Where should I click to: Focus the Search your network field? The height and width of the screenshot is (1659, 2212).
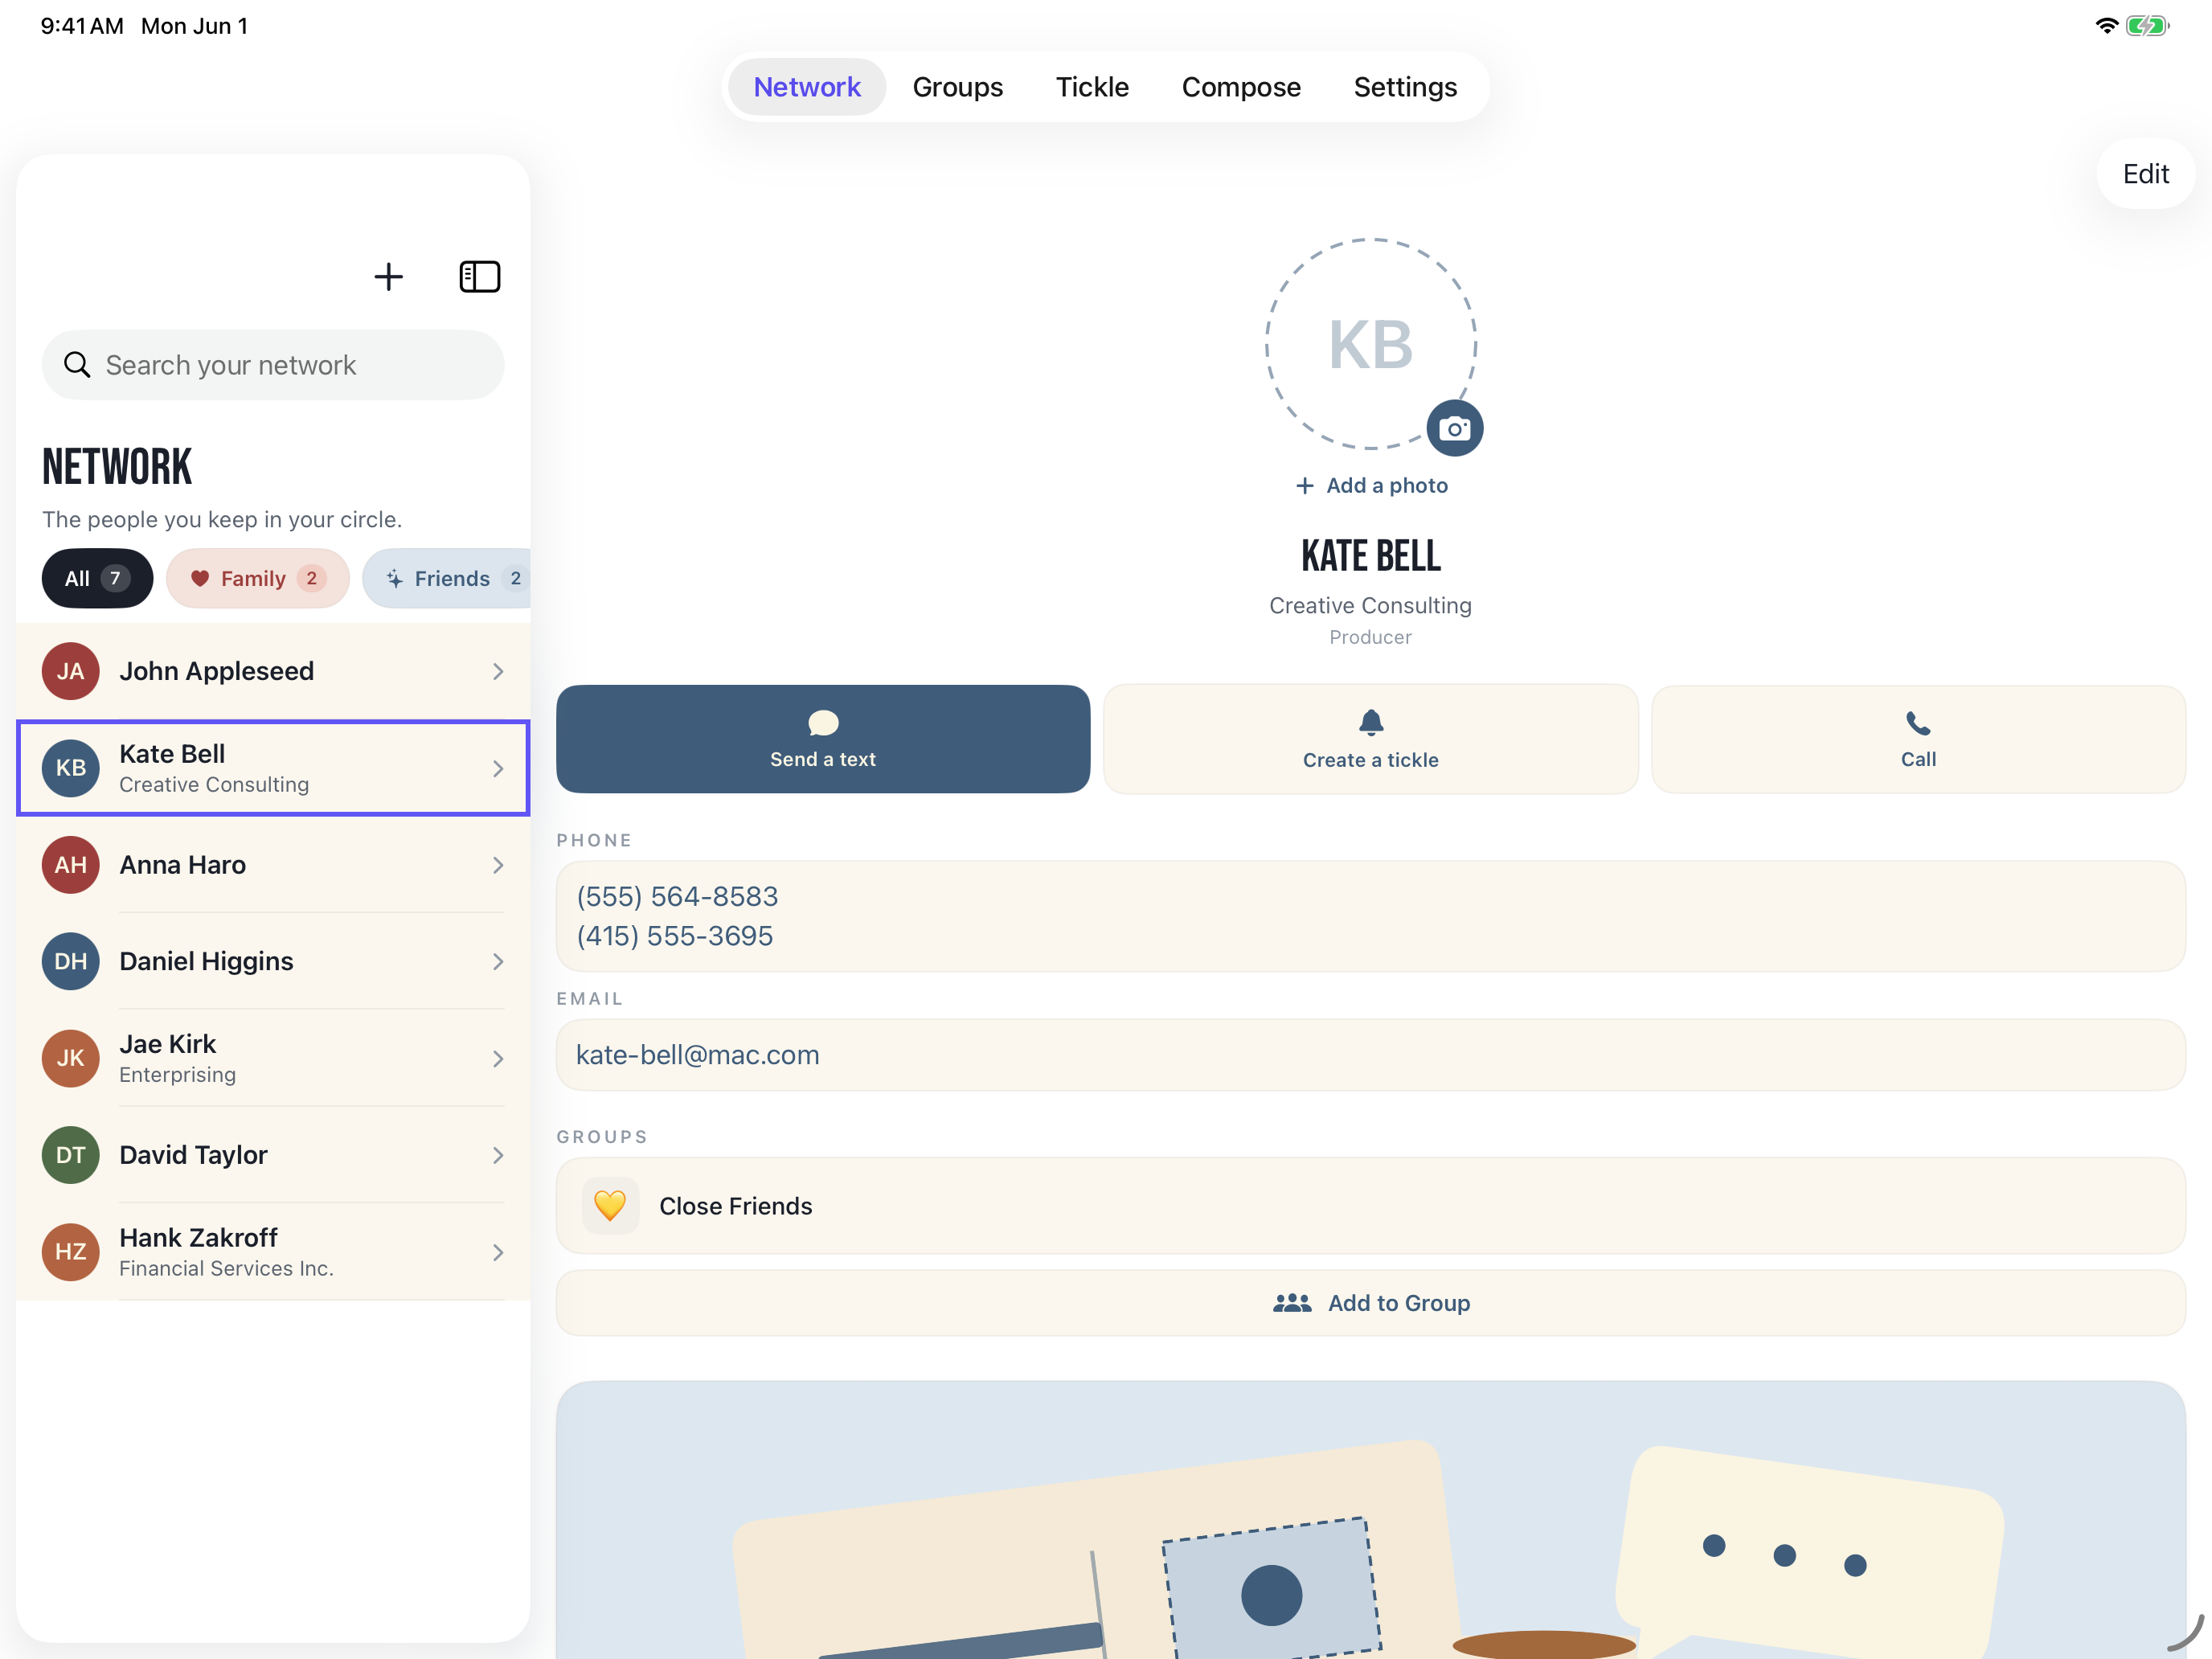(x=273, y=365)
